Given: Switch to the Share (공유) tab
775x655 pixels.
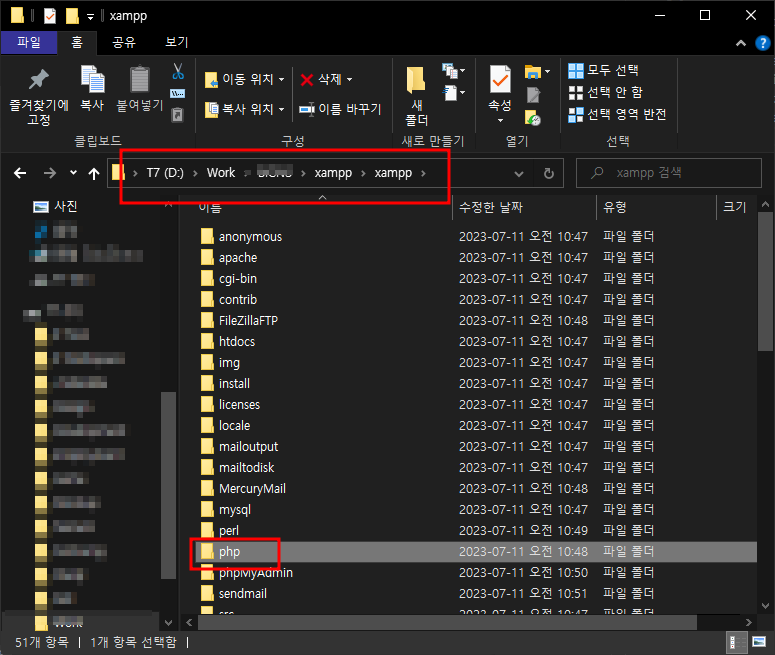Looking at the screenshot, I should (x=124, y=43).
